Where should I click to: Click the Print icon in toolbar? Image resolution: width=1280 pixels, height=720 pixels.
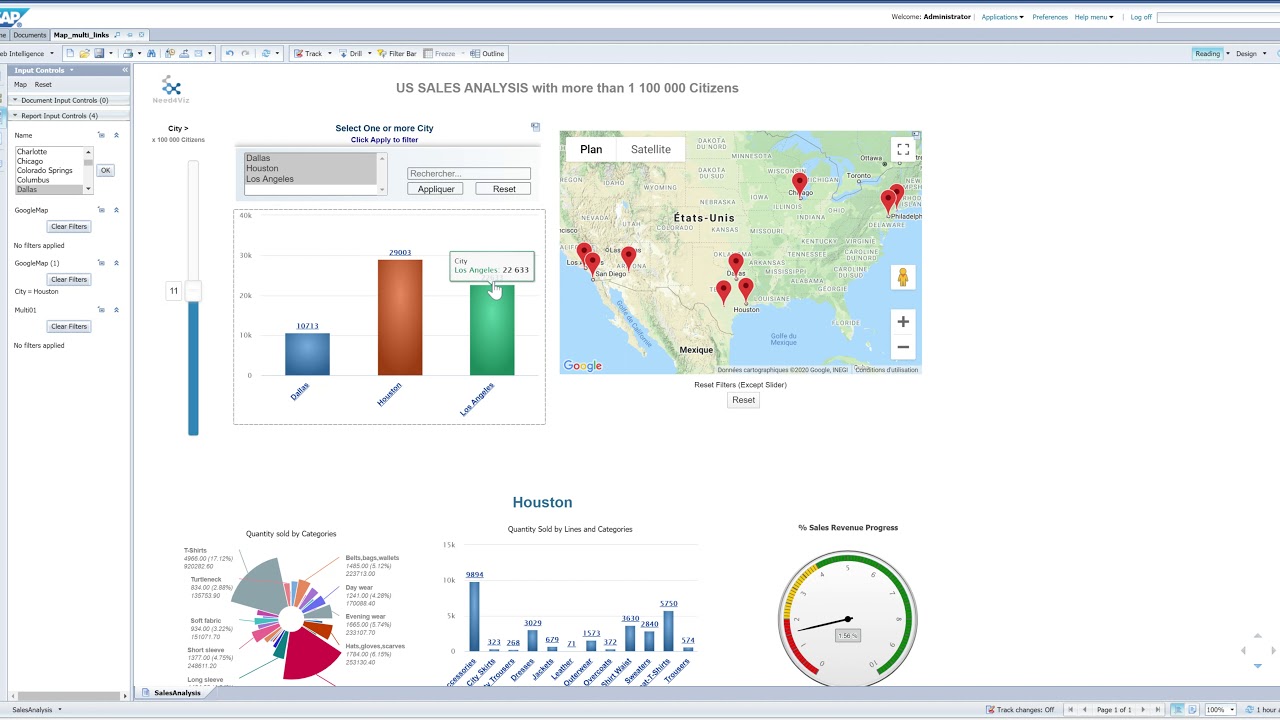(x=127, y=53)
